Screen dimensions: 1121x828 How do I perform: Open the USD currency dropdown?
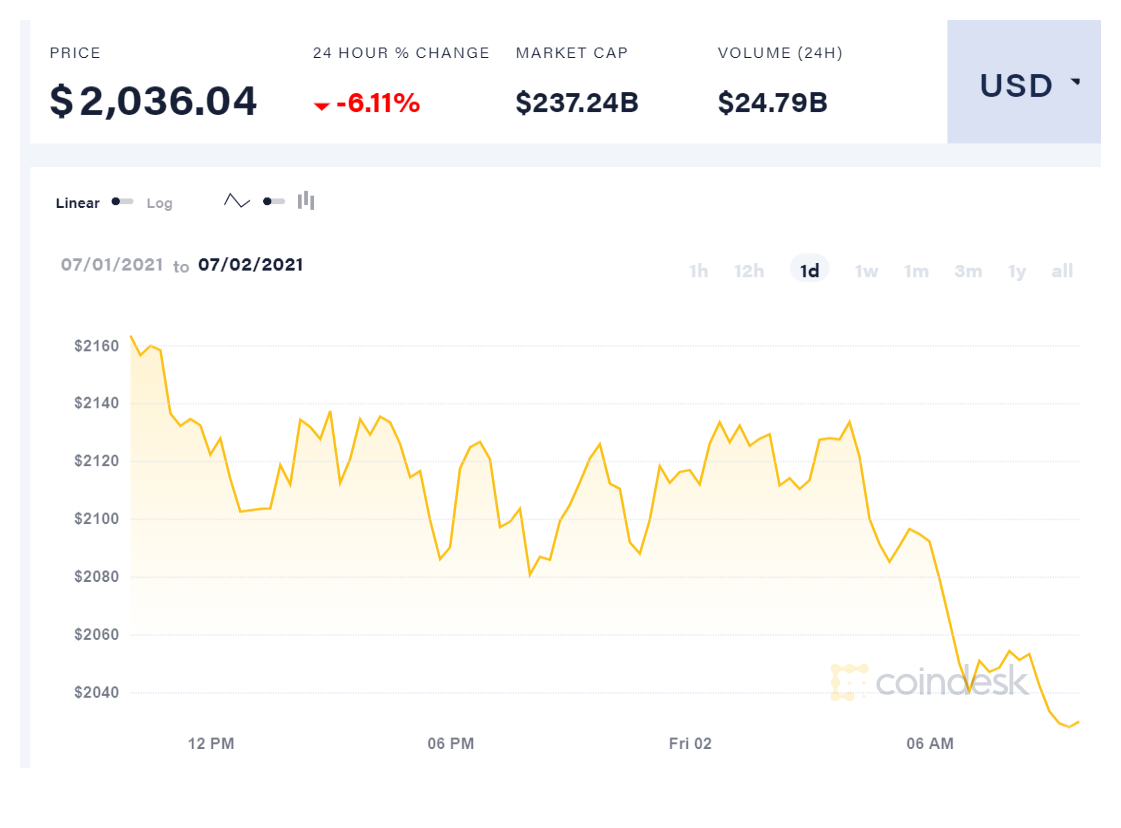tap(1023, 86)
